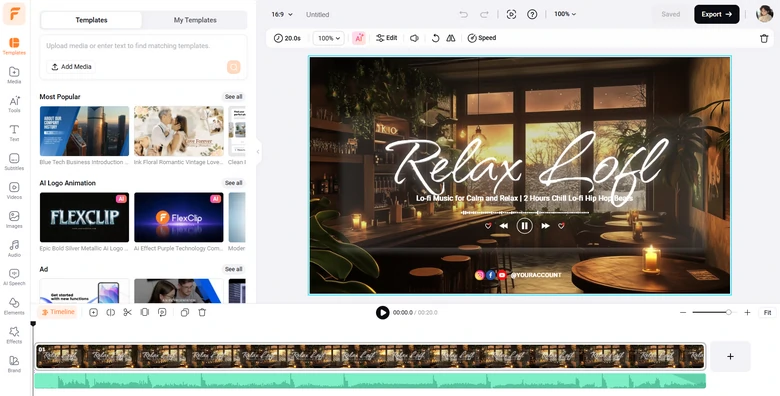Click the FlexClip logo icon
Screen dimensions: 780x396
(13, 13)
